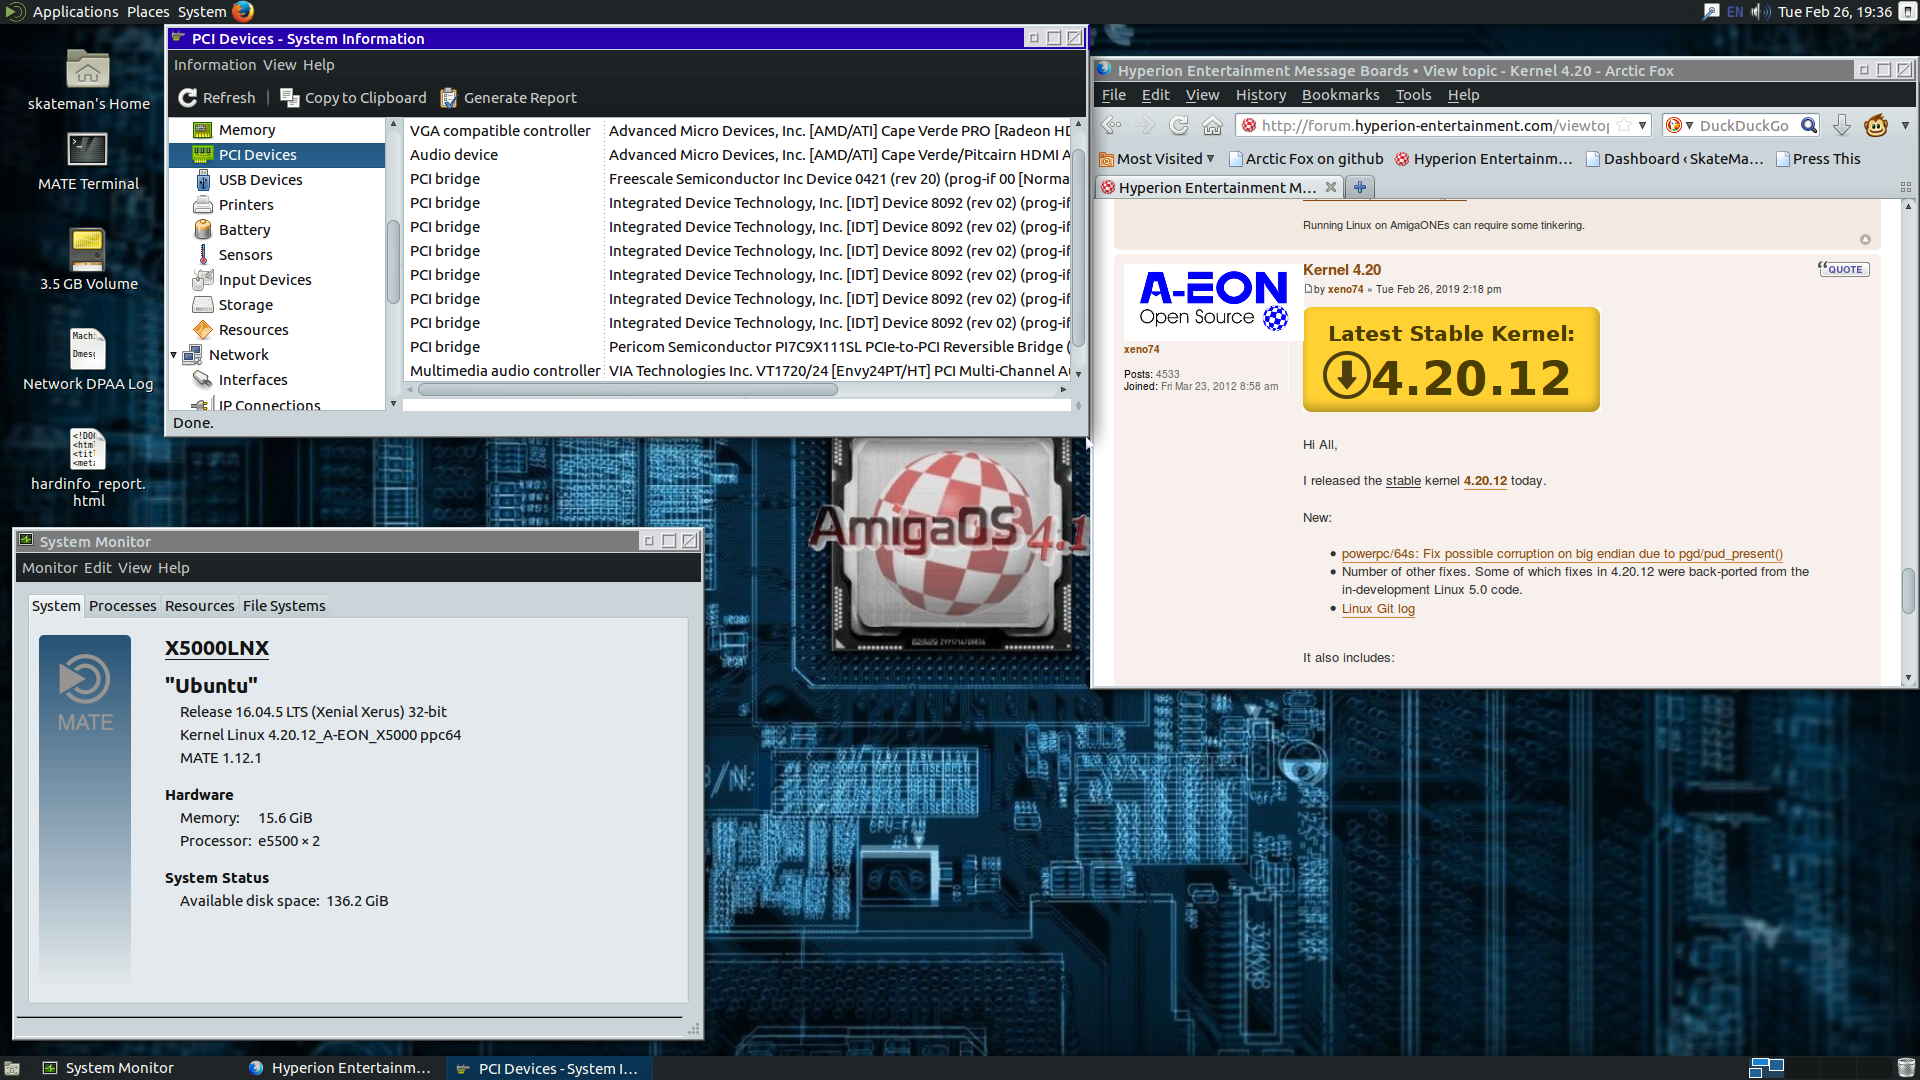Click the xeno74 username under the avatar
The width and height of the screenshot is (1920, 1080).
point(1141,349)
